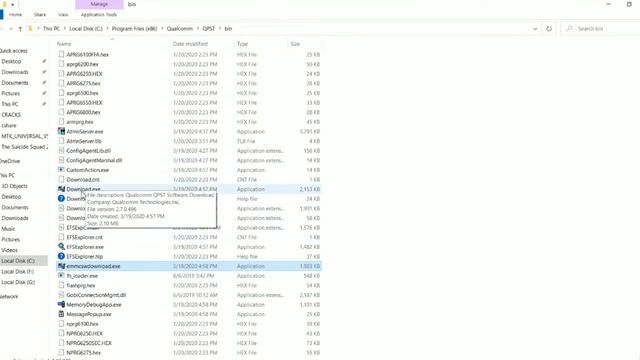Sort files by the Type column

click(242, 44)
